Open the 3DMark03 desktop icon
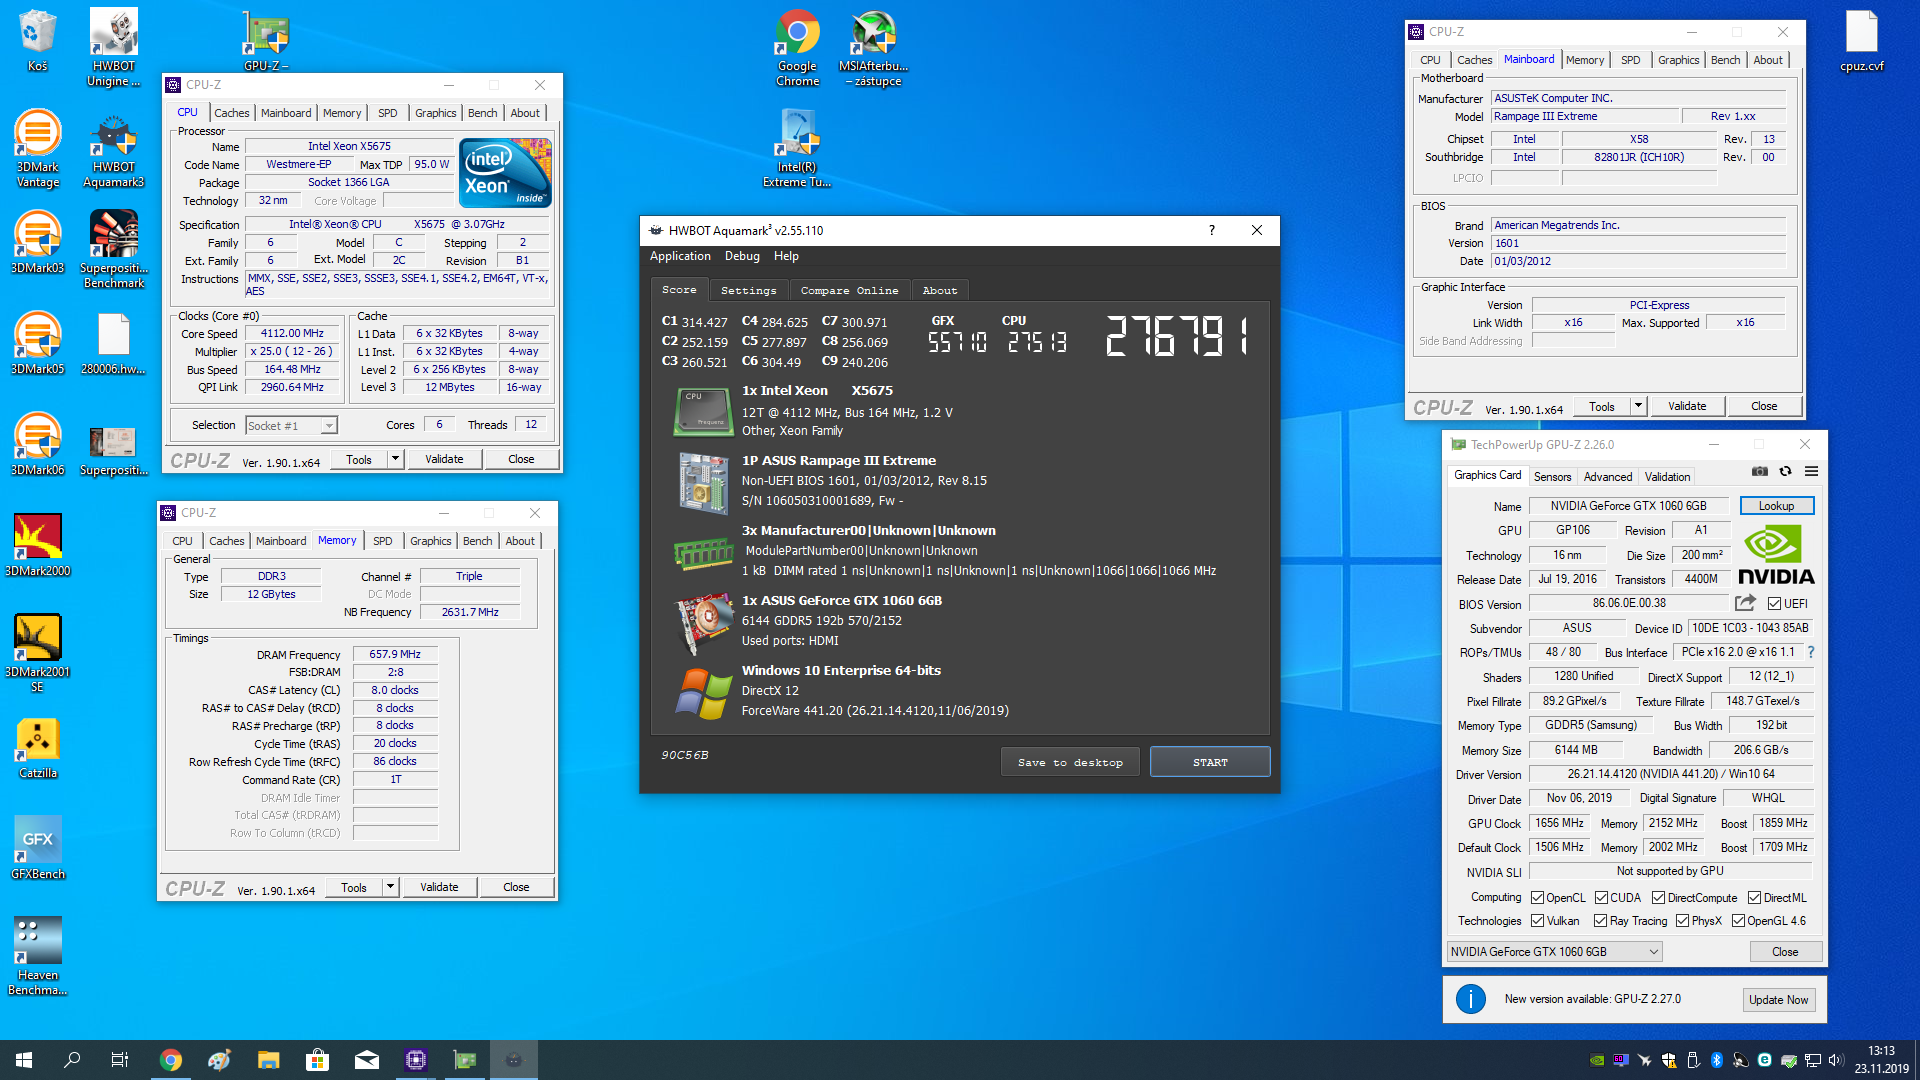Screen dimensions: 1920x1080 point(37,242)
